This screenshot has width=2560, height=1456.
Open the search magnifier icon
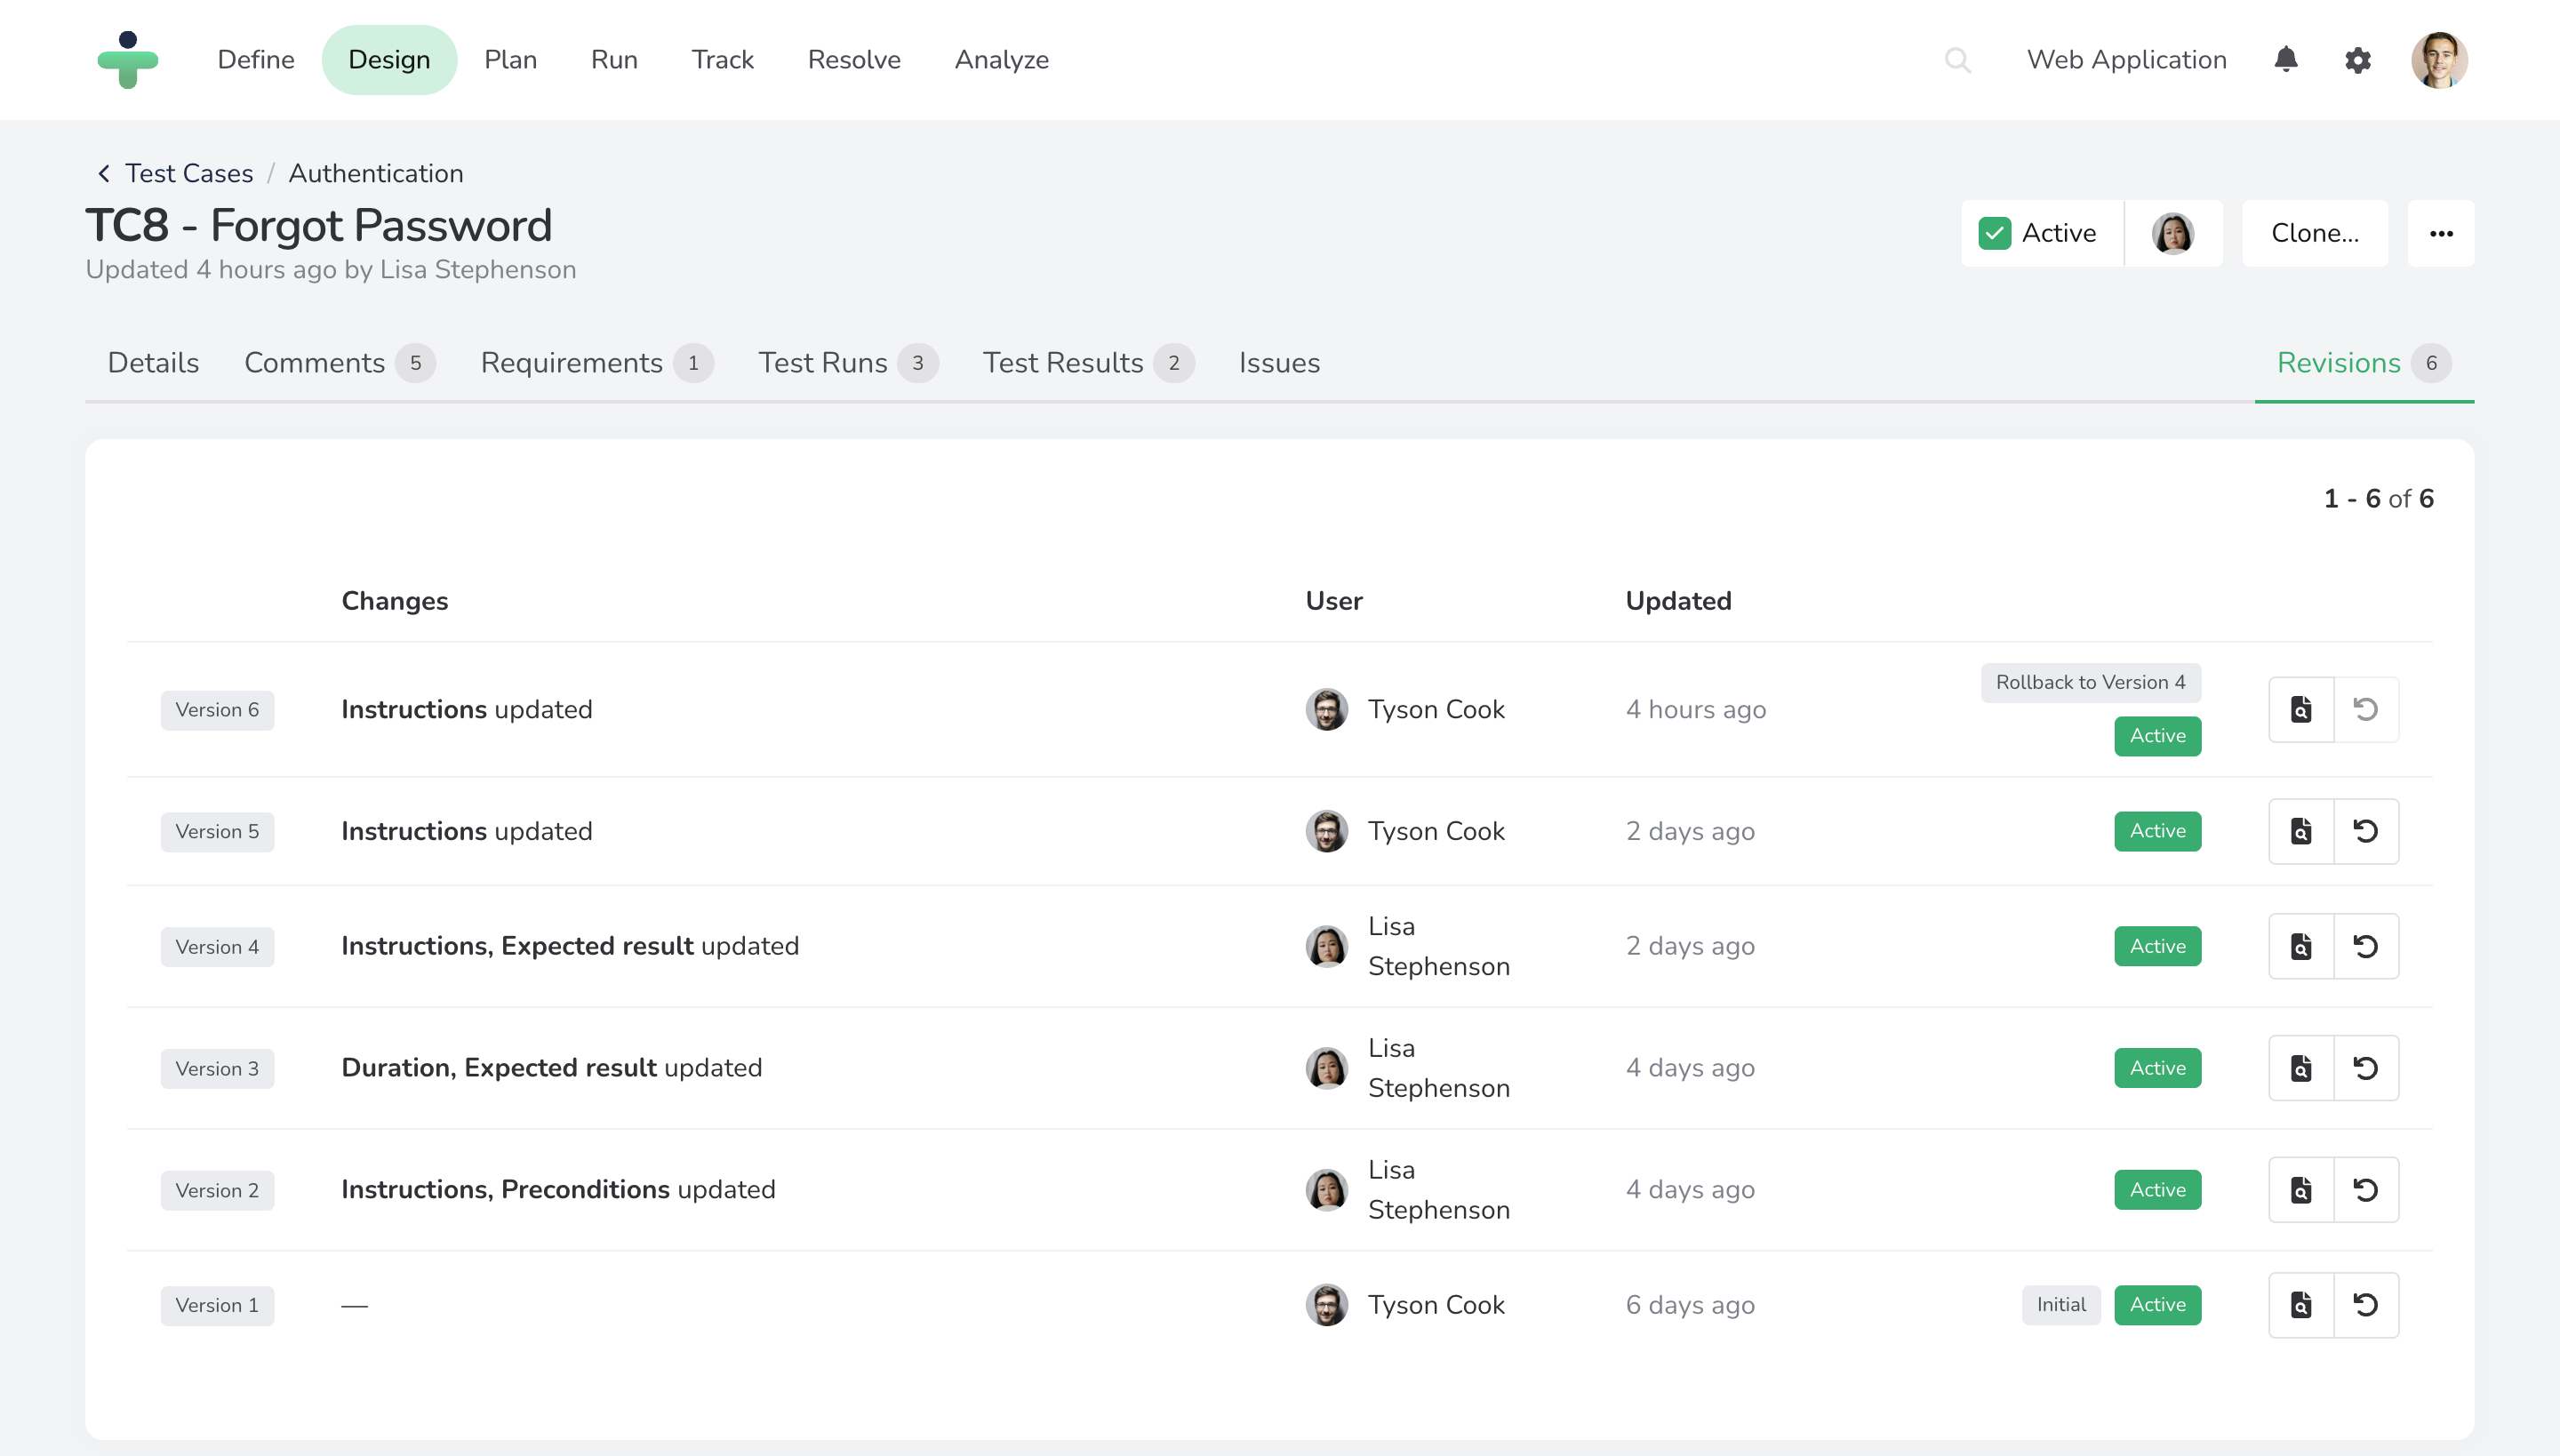(x=1957, y=61)
